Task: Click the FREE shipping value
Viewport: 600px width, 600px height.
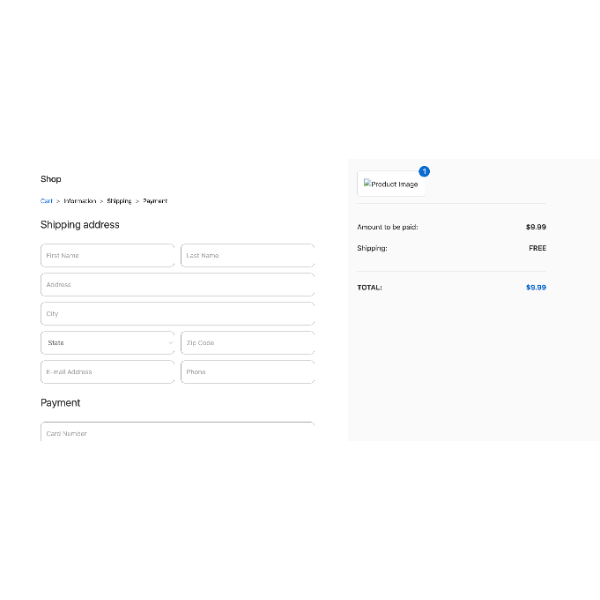Action: coord(538,248)
